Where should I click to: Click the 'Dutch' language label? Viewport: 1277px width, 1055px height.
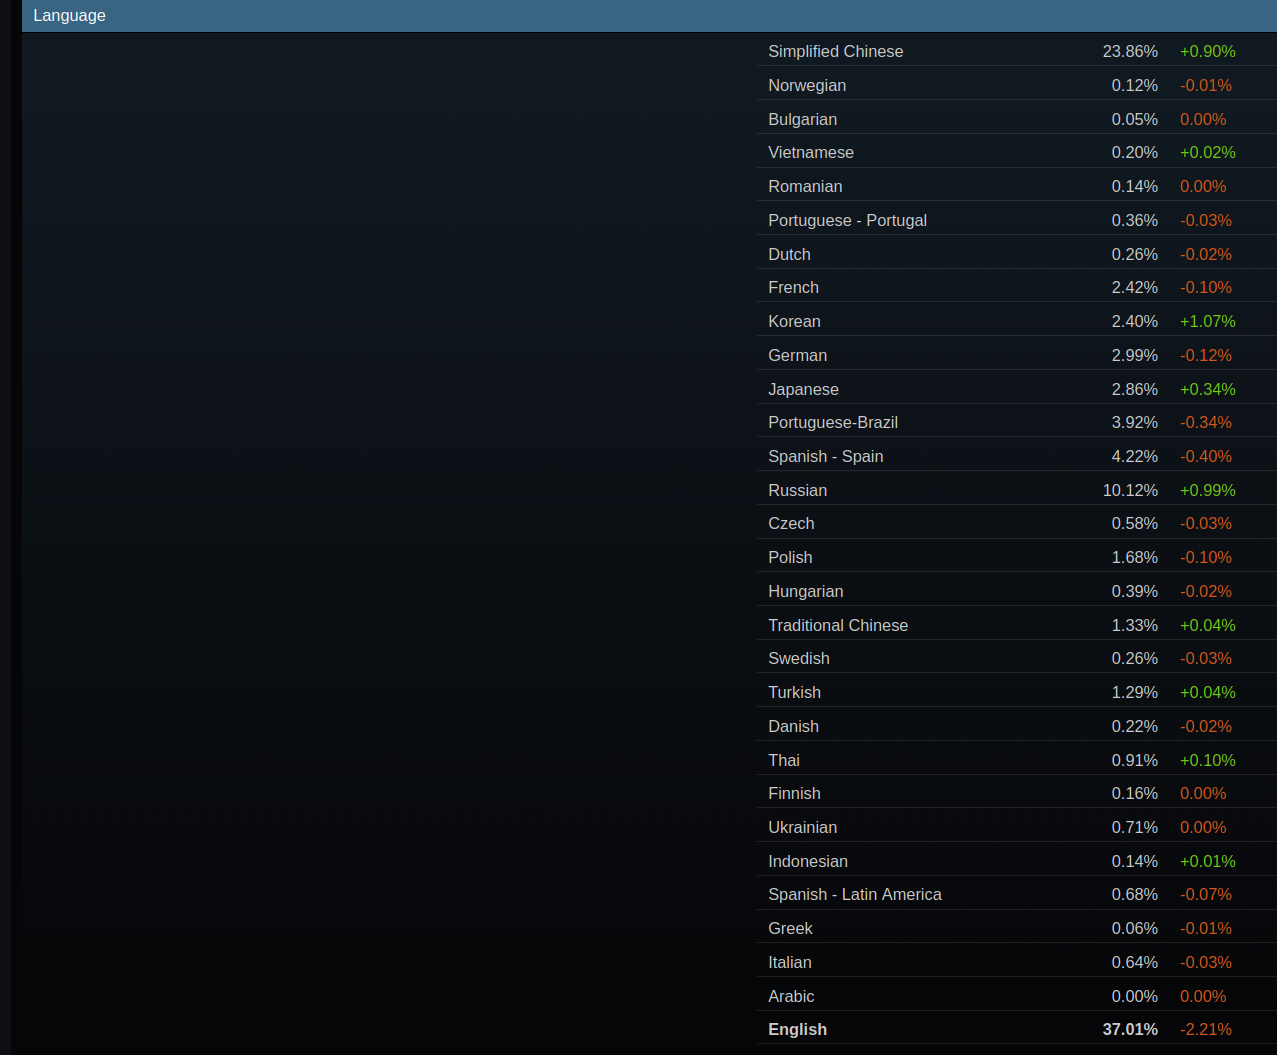pyautogui.click(x=789, y=254)
